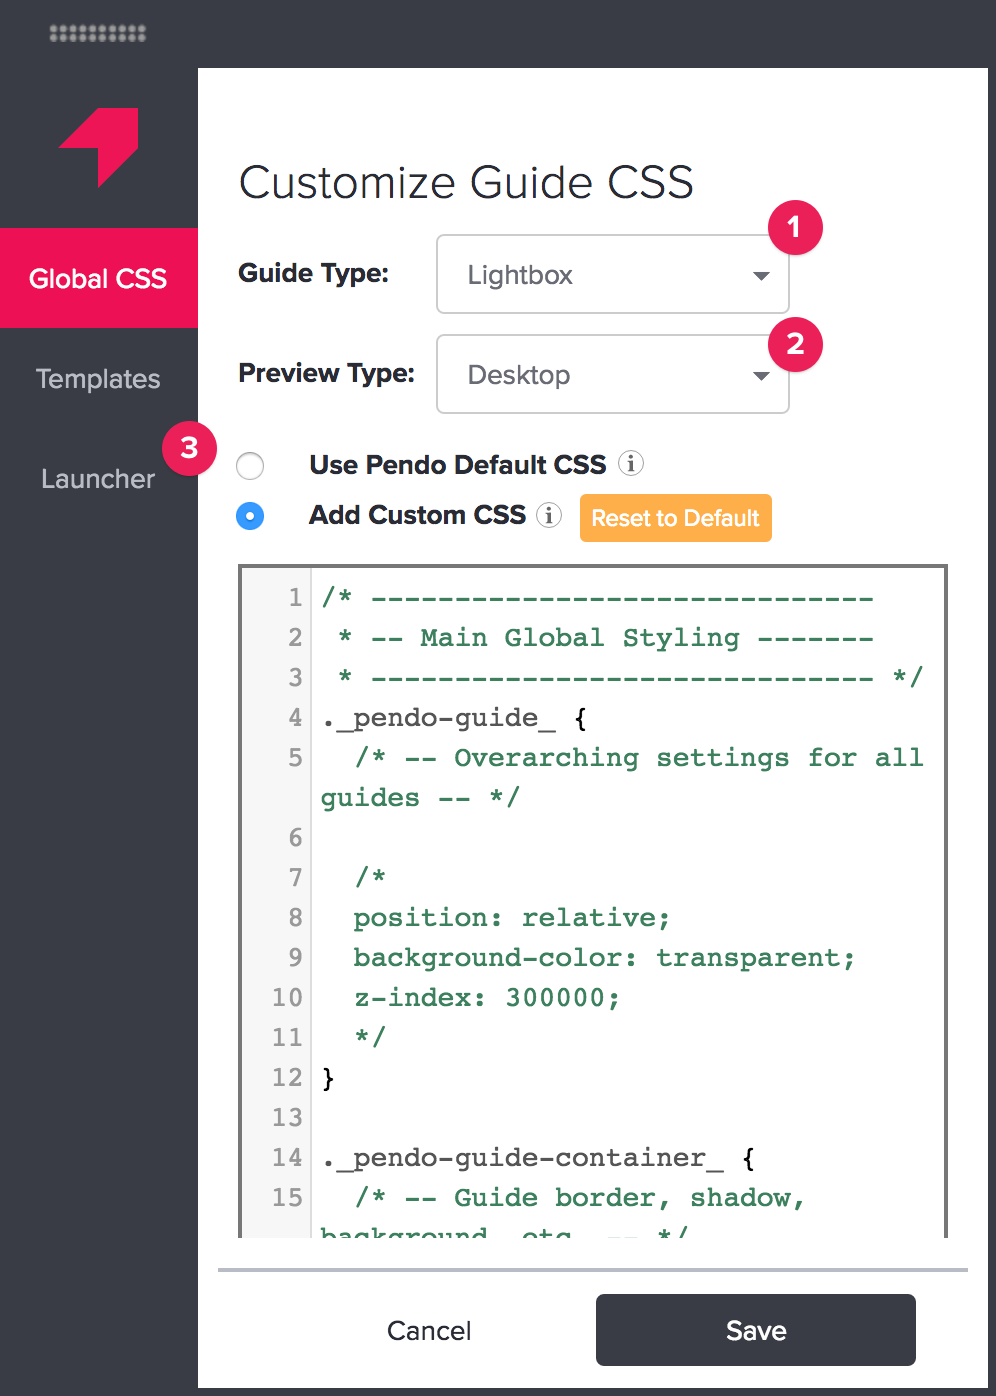Click the numbered badge 2 marker
This screenshot has width=996, height=1396.
click(x=795, y=345)
